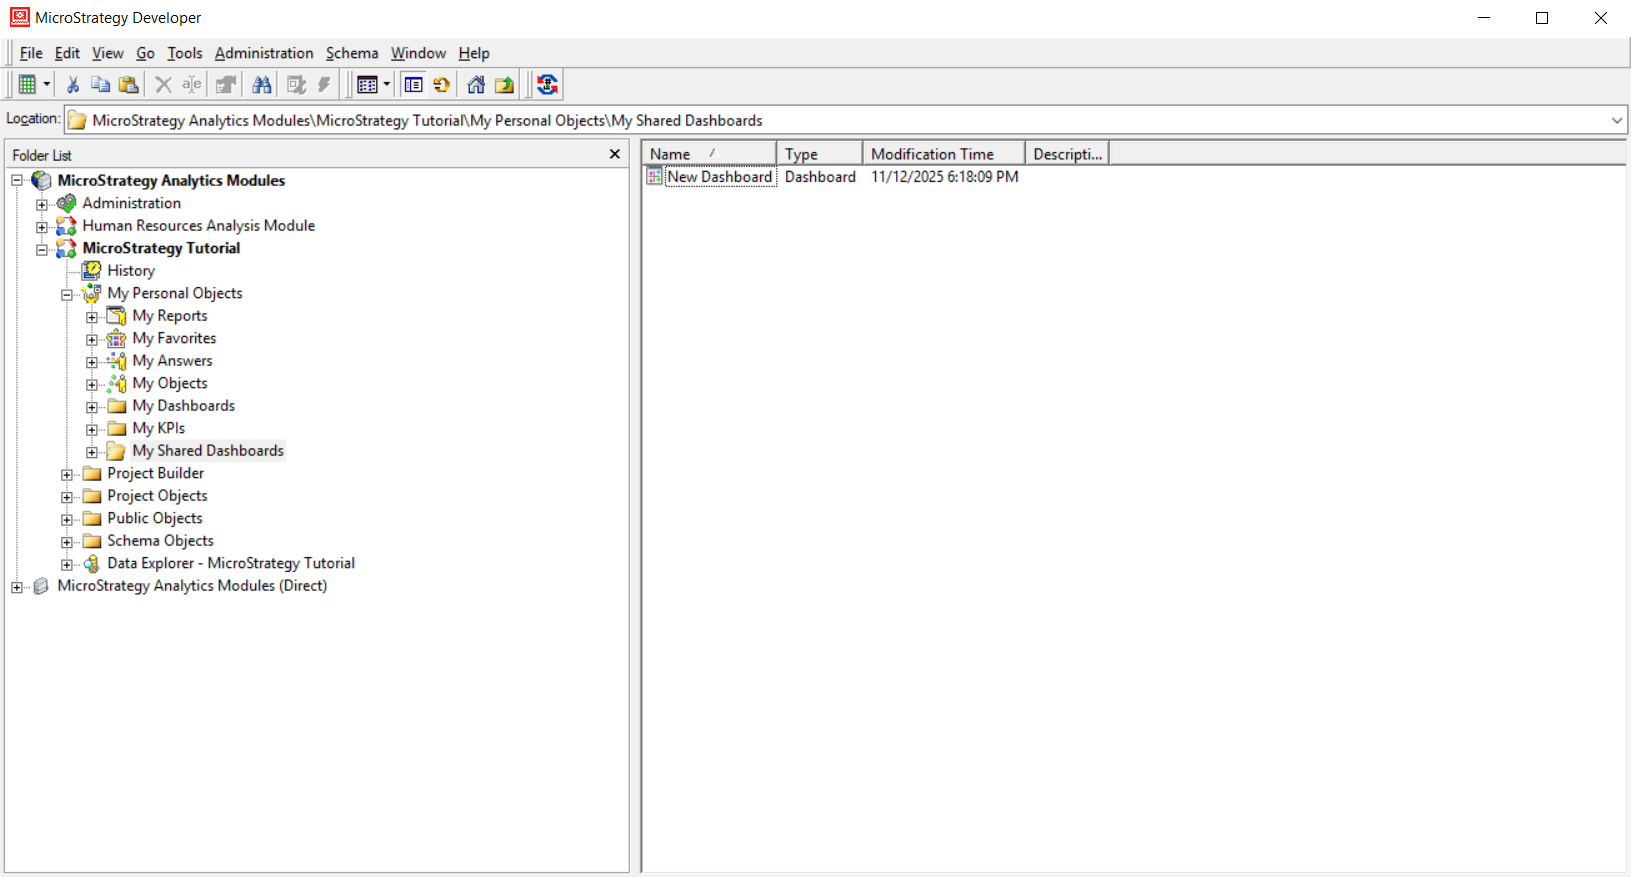
Task: Open the Schema menu
Action: click(352, 53)
